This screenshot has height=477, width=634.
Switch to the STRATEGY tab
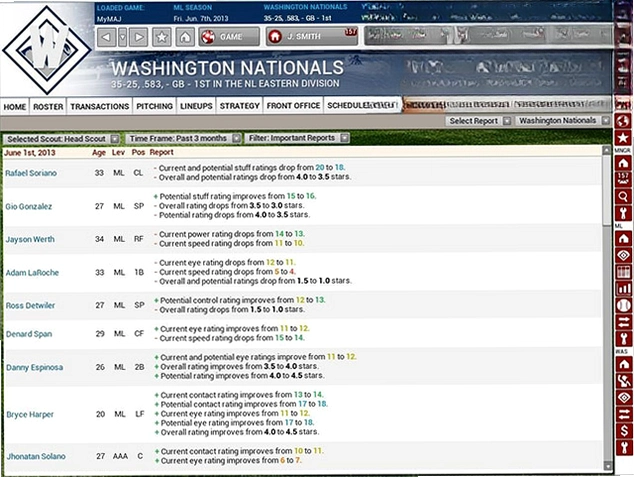[239, 106]
